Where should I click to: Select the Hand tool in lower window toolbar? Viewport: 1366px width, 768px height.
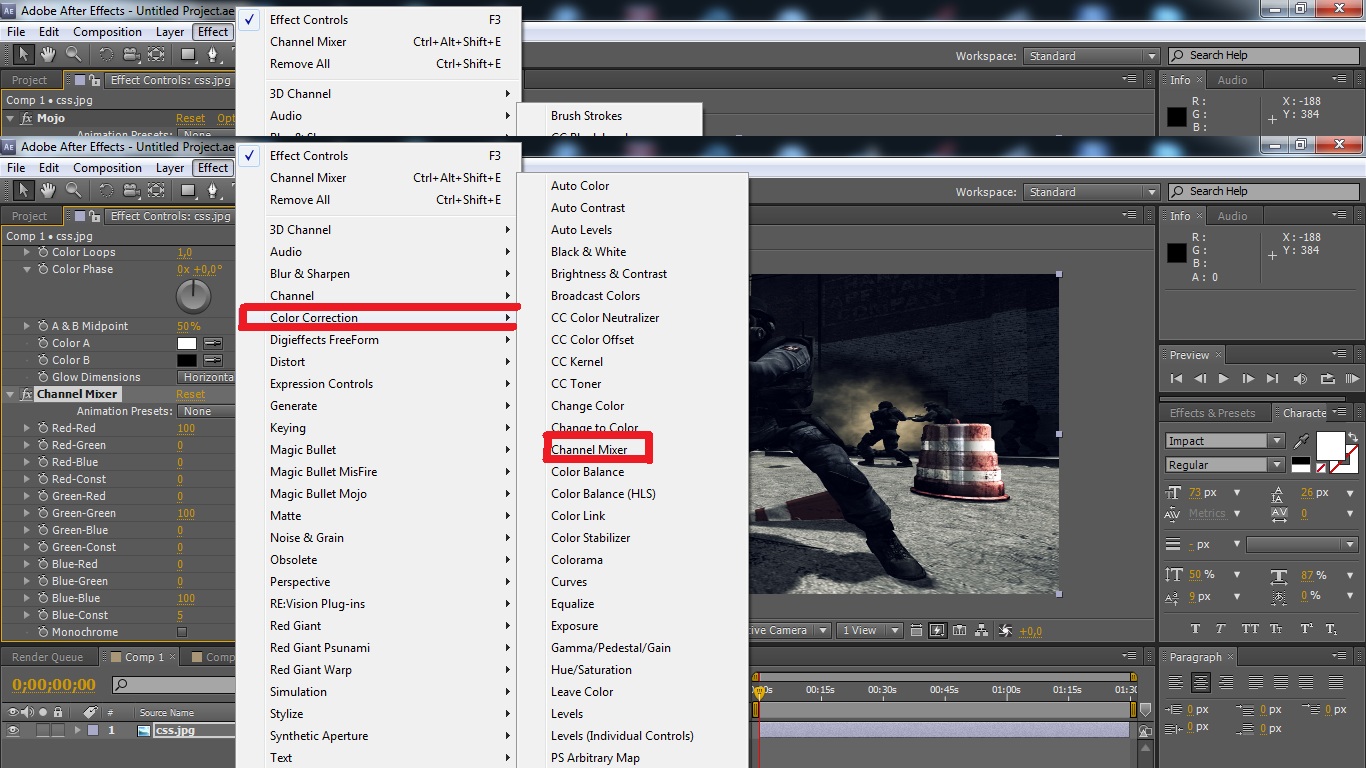click(x=48, y=190)
